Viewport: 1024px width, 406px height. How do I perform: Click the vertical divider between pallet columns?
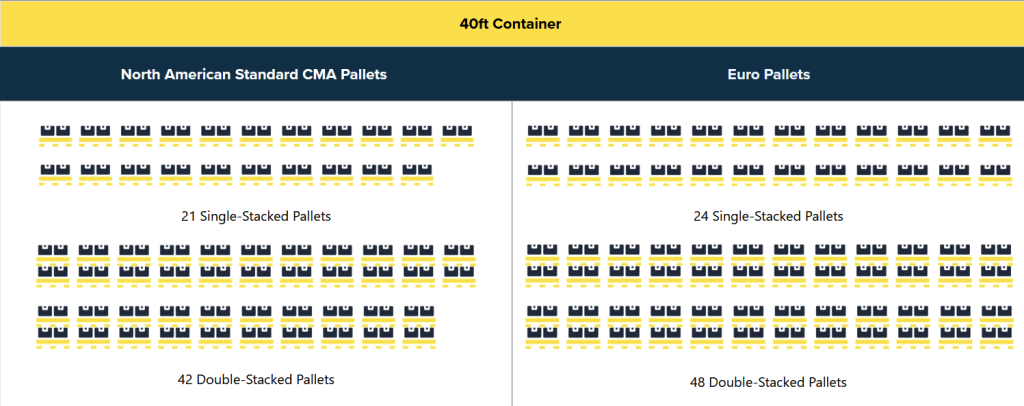pyautogui.click(x=512, y=253)
